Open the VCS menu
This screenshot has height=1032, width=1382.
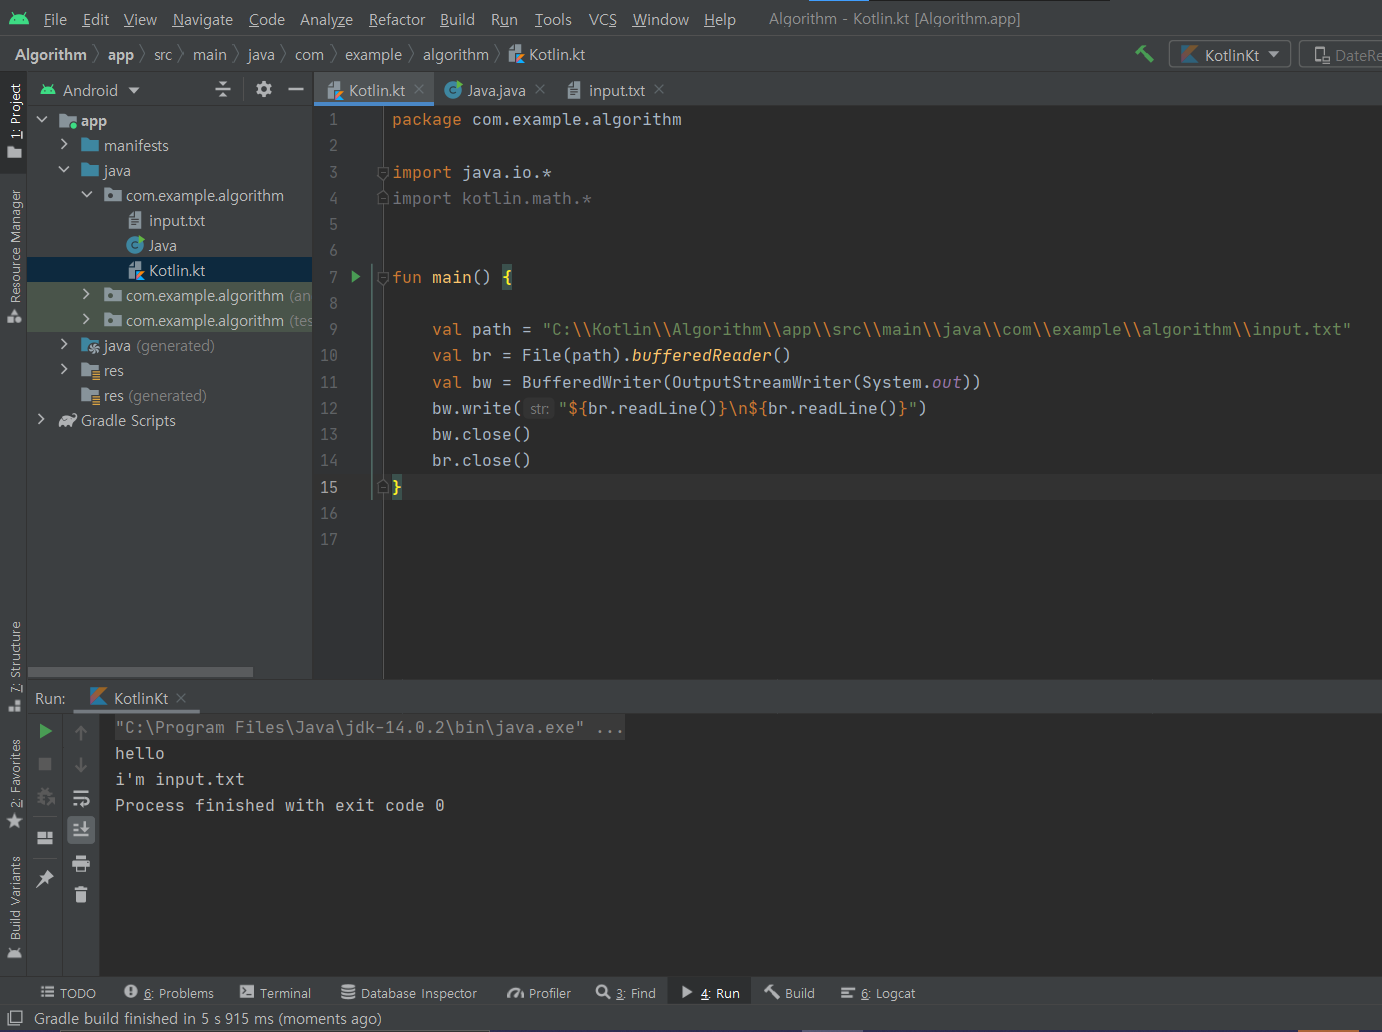tap(602, 19)
